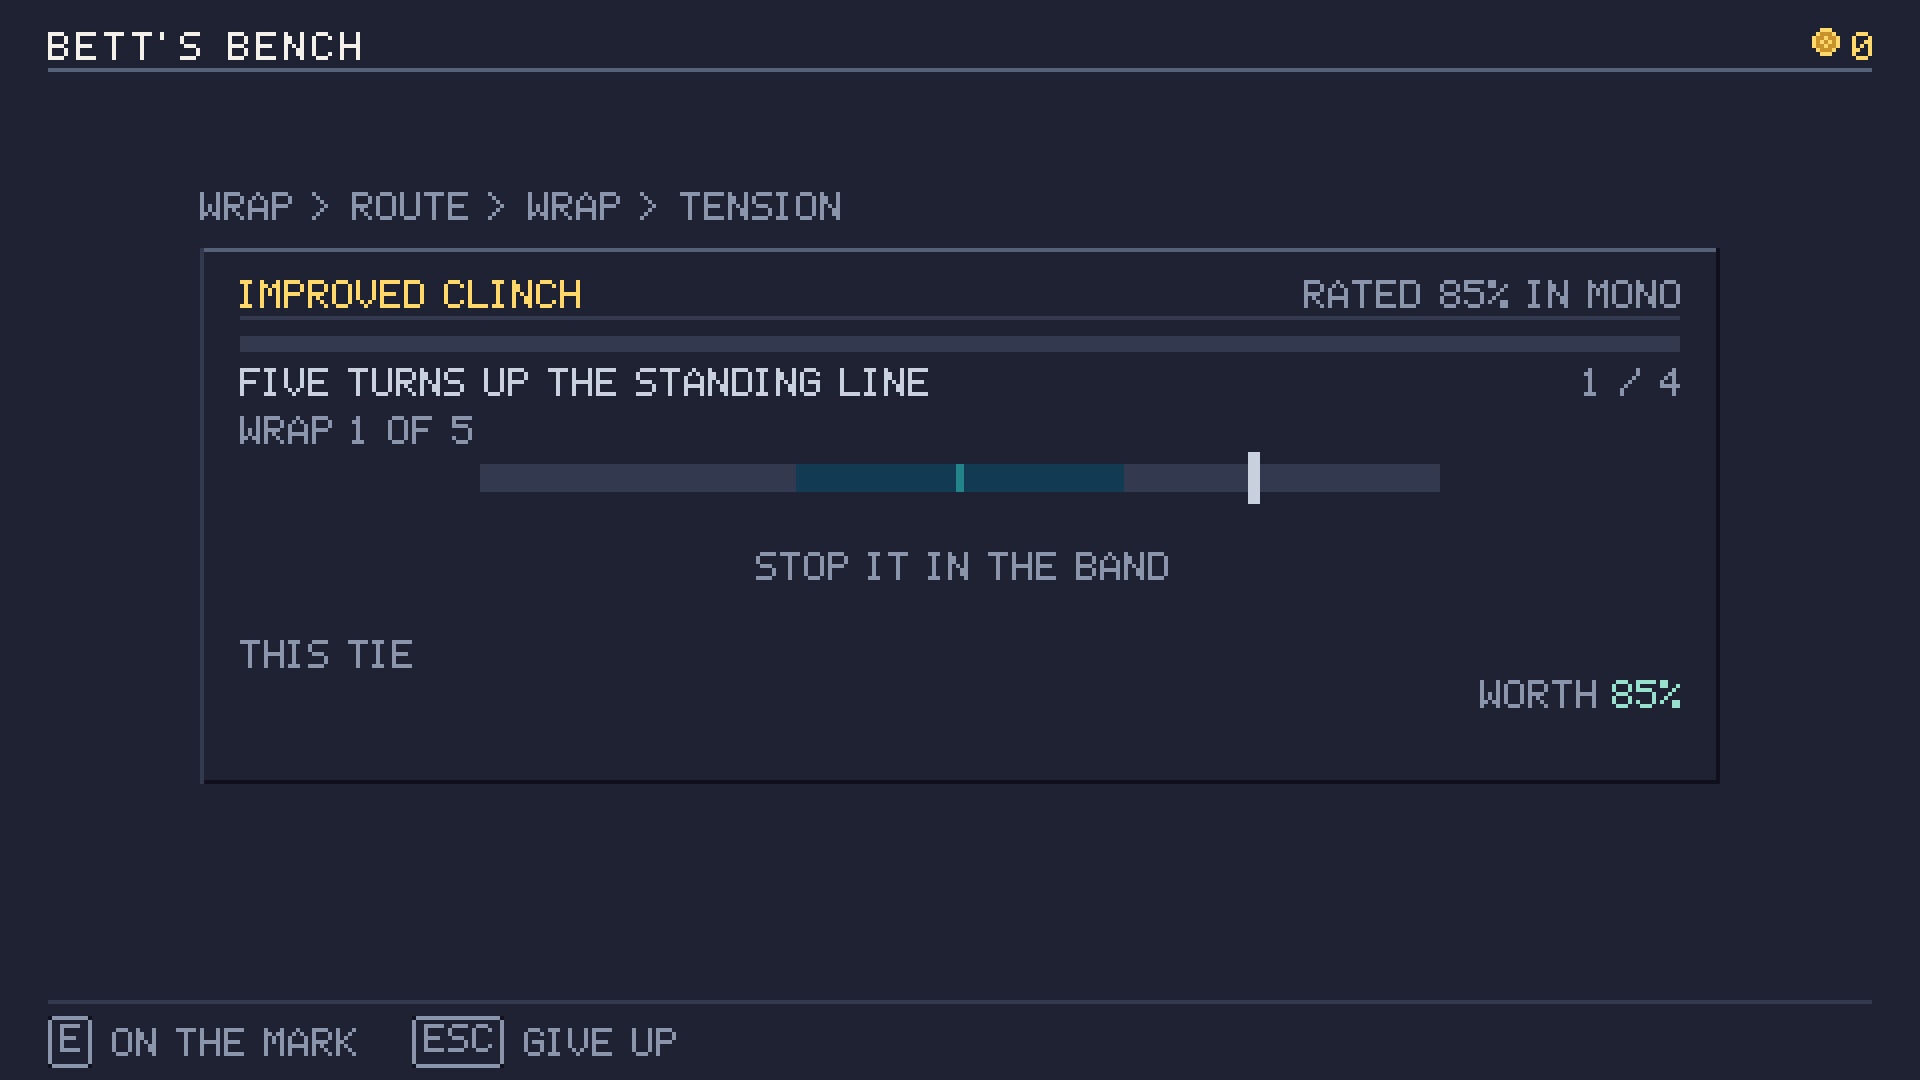This screenshot has height=1080, width=1920.
Task: Click the coin count number
Action: [1861, 47]
